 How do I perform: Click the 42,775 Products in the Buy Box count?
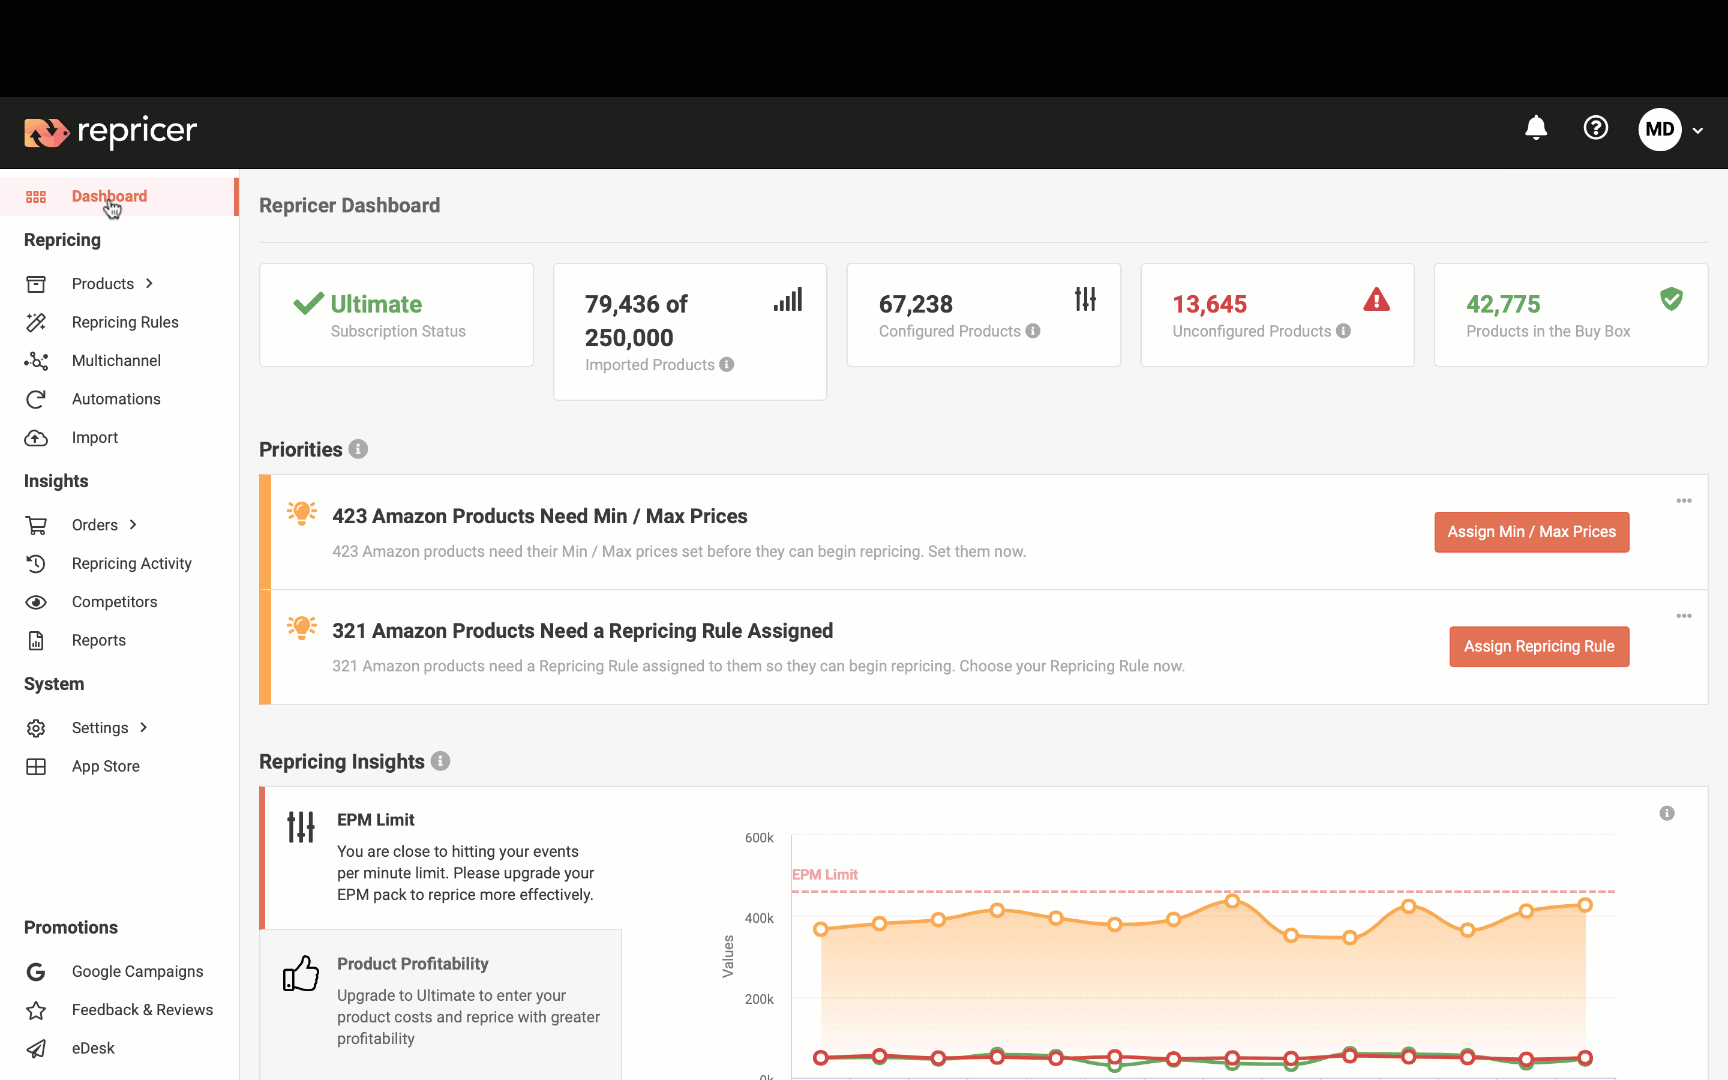pyautogui.click(x=1503, y=304)
